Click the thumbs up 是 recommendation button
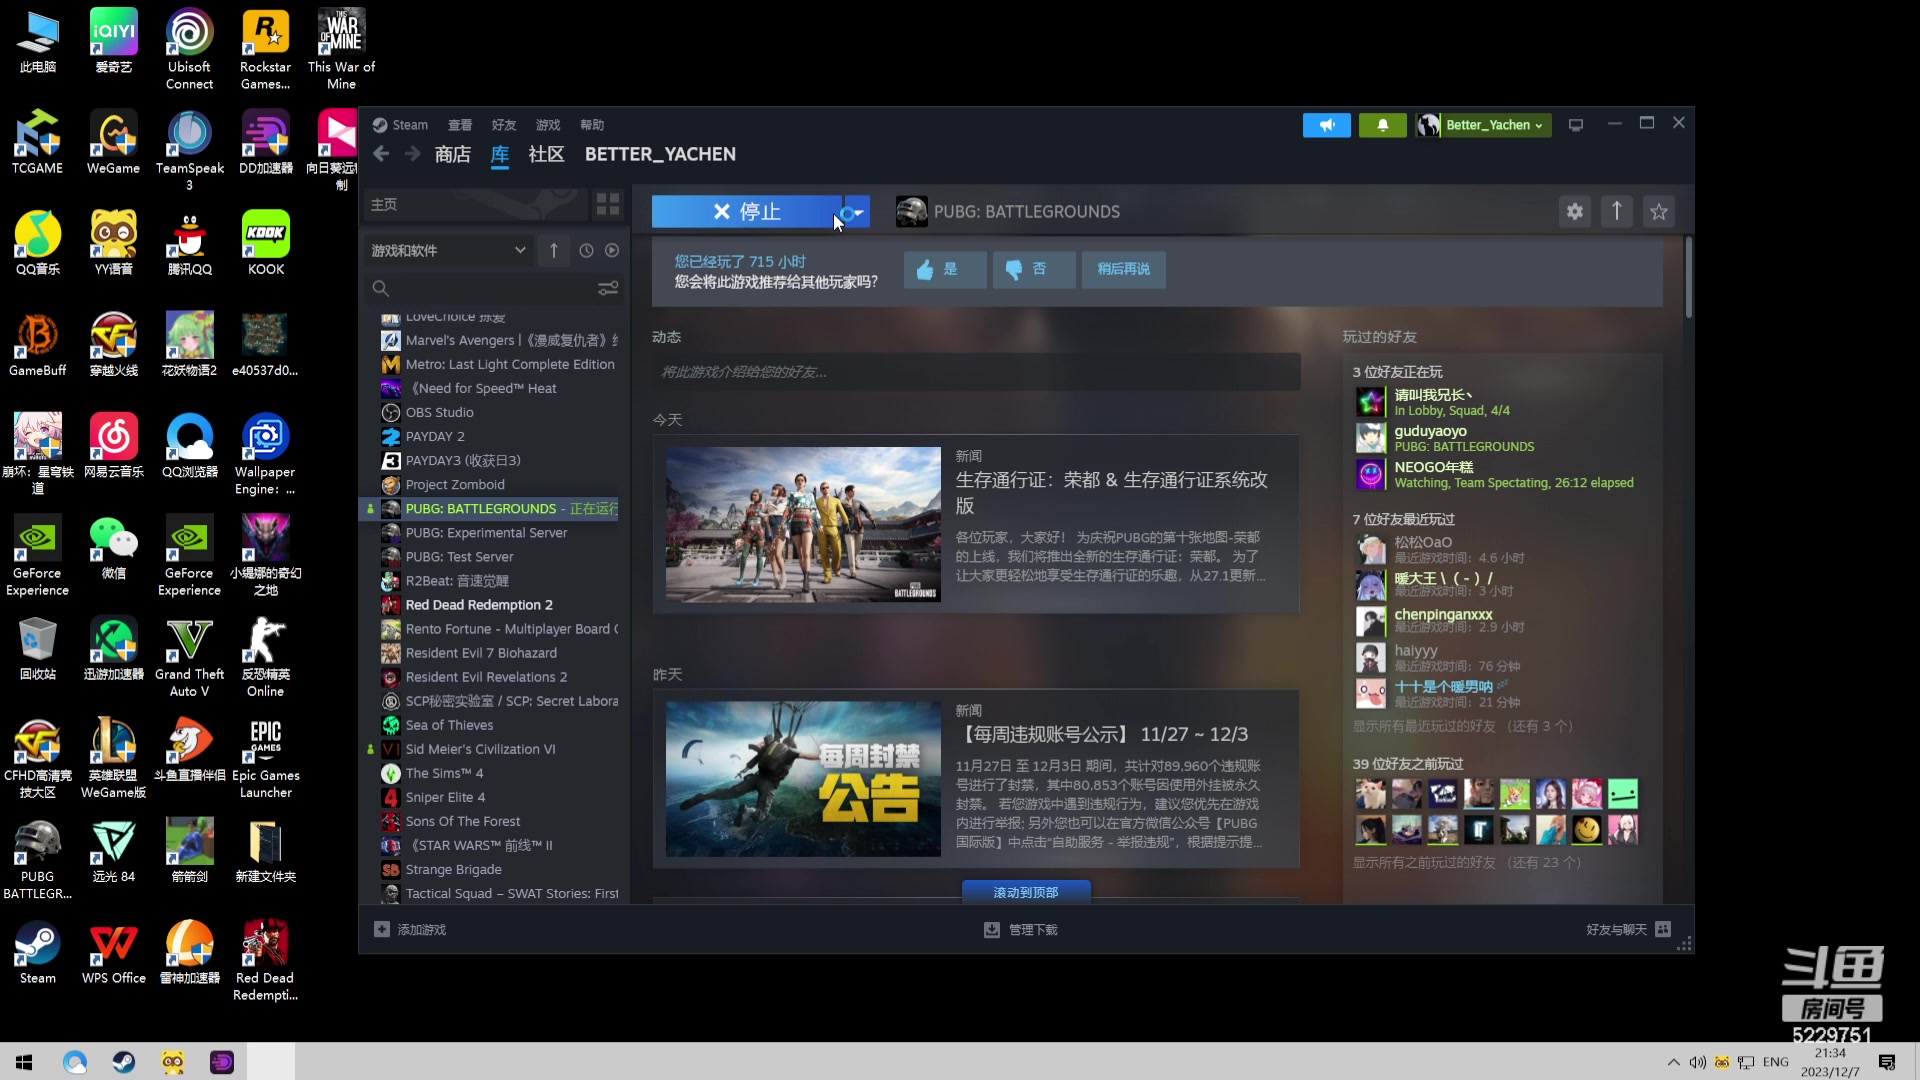 tap(940, 269)
